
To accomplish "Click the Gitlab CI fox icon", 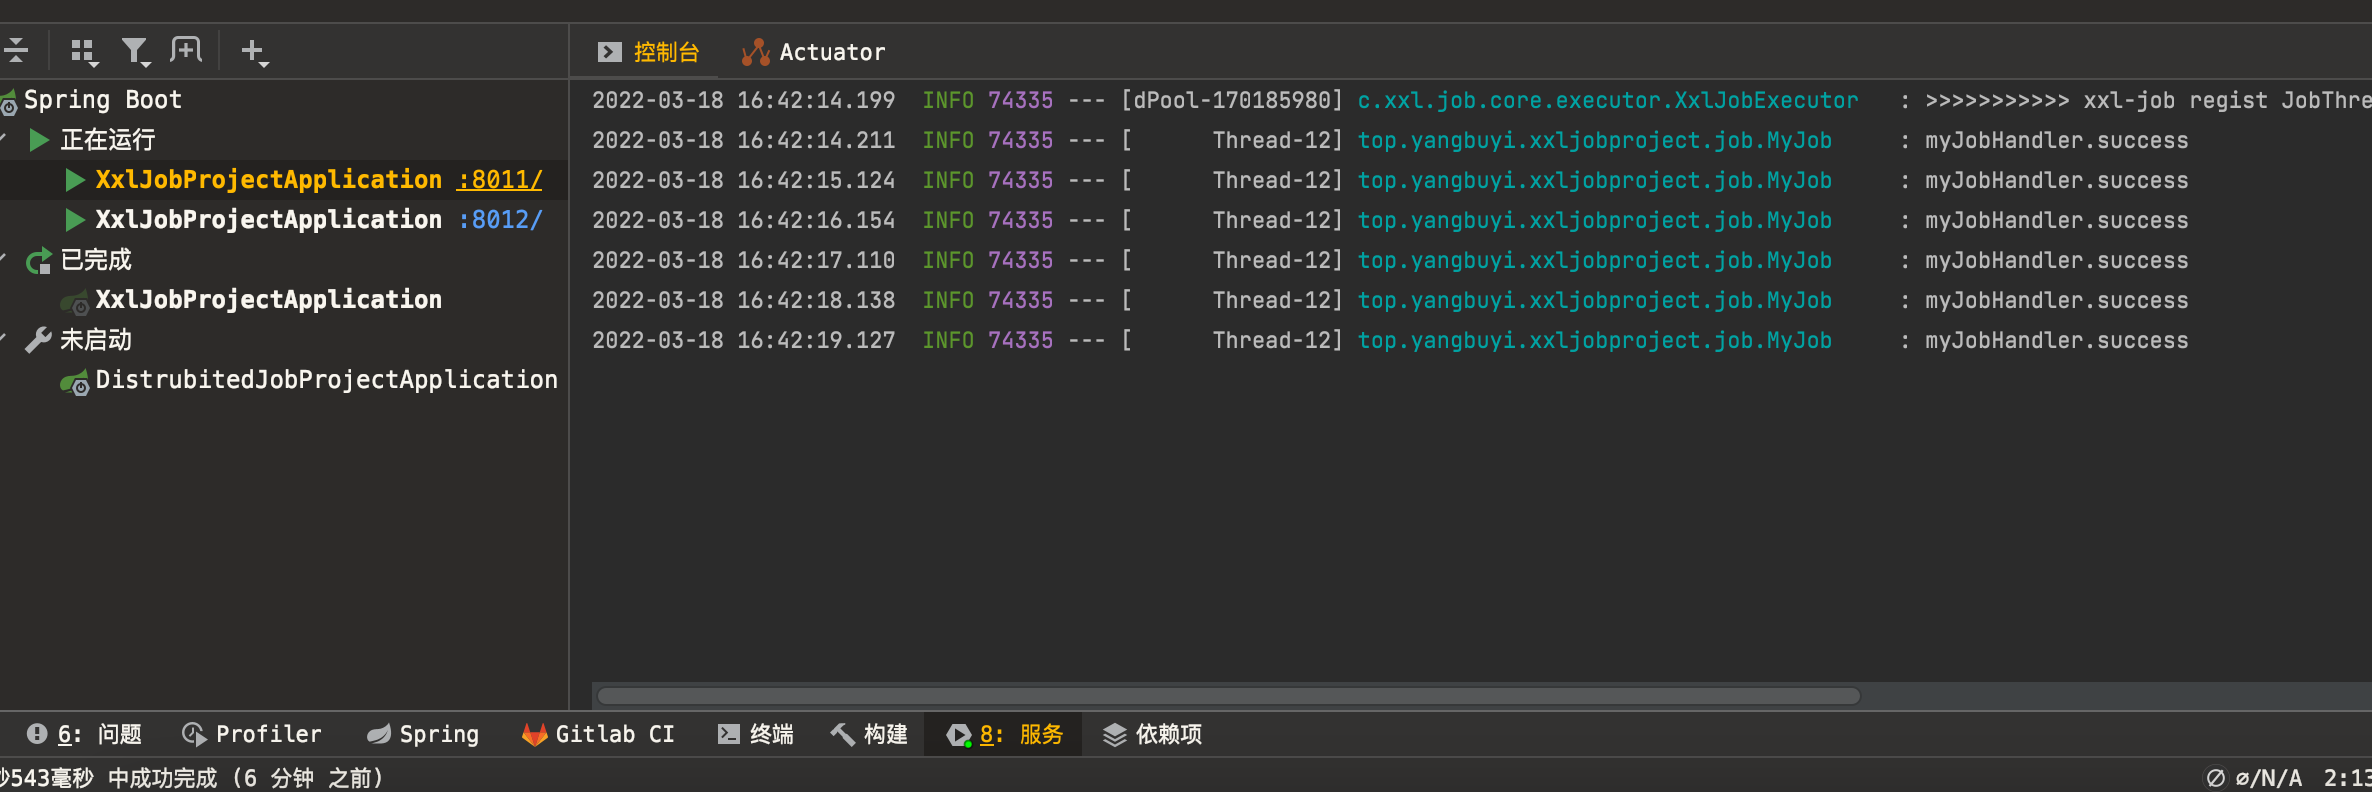I will click(534, 734).
